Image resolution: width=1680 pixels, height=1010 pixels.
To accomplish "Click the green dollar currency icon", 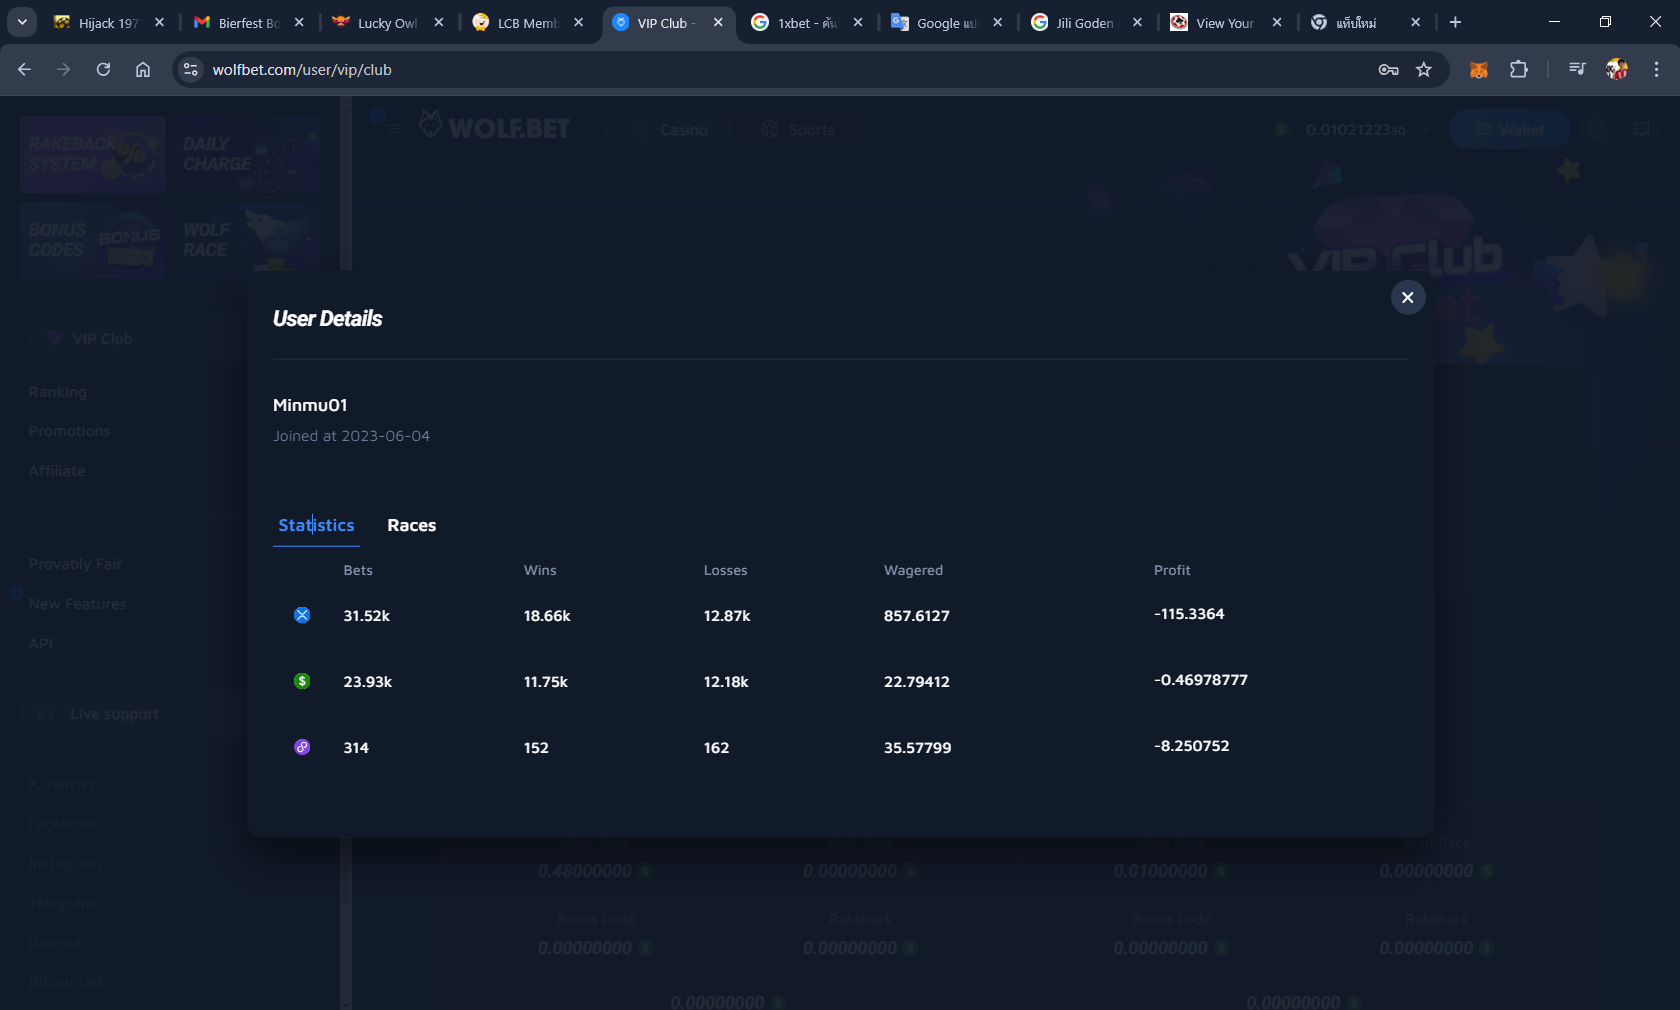I will (302, 681).
